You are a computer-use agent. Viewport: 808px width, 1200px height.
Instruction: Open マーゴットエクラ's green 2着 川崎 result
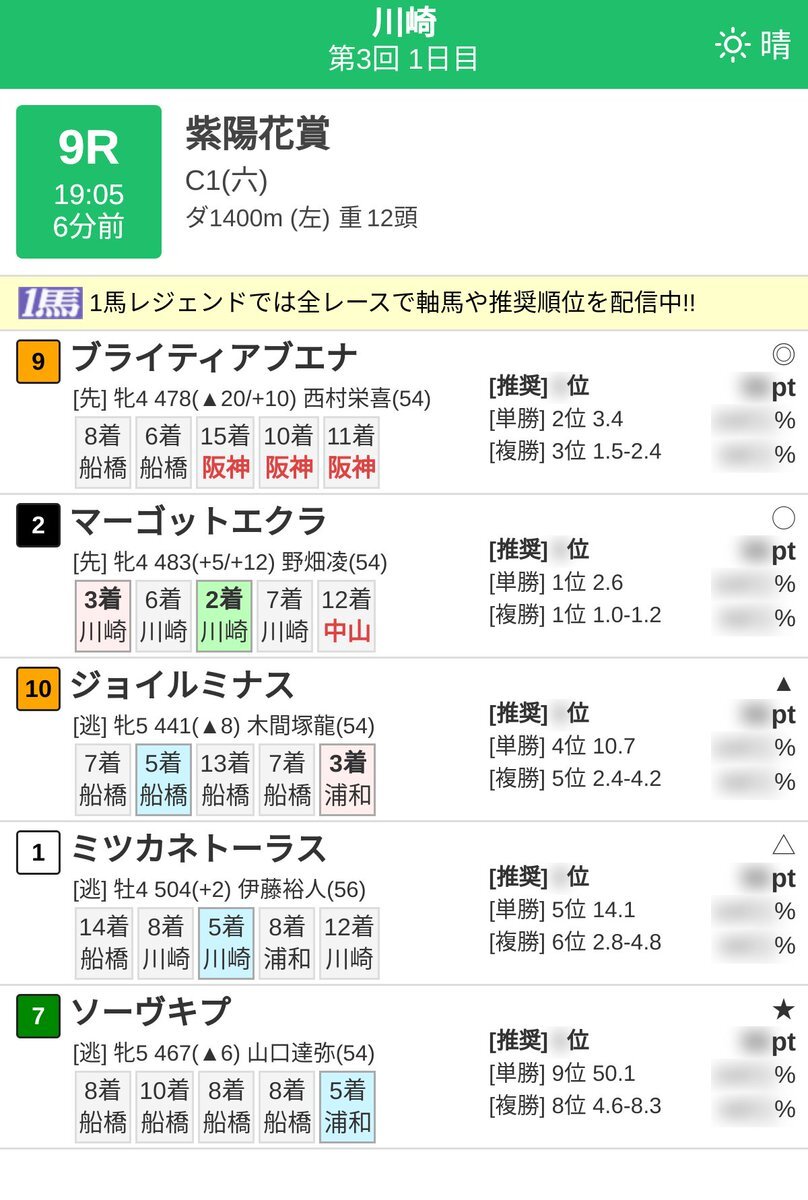(x=225, y=616)
